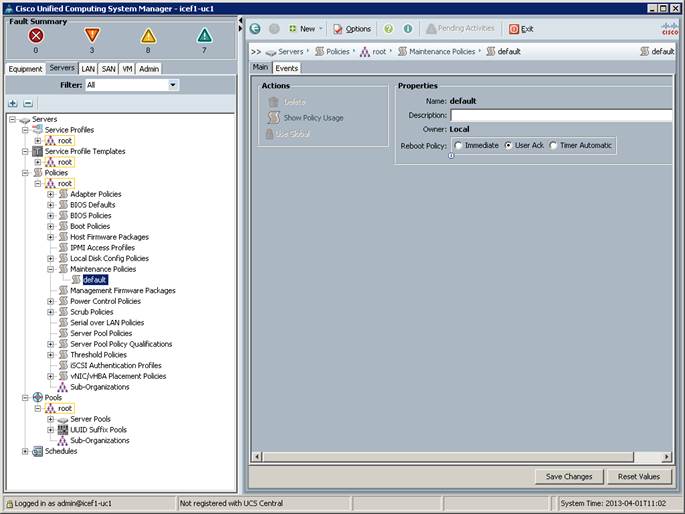Click the Service Profiles icon

point(38,130)
